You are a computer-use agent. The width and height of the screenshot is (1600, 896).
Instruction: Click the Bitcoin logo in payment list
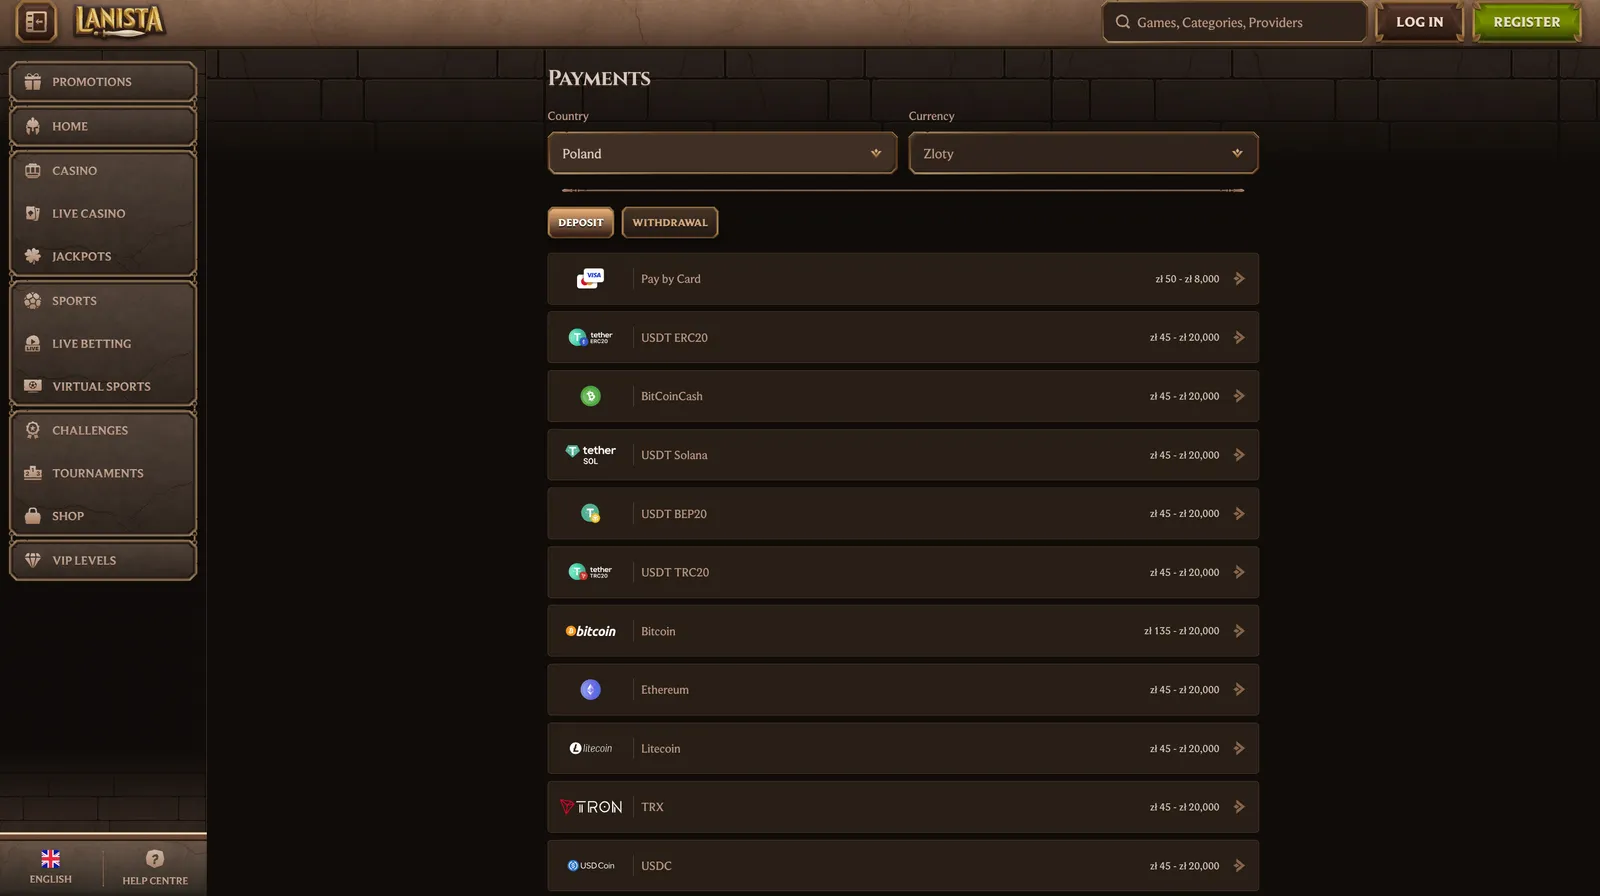click(x=591, y=631)
